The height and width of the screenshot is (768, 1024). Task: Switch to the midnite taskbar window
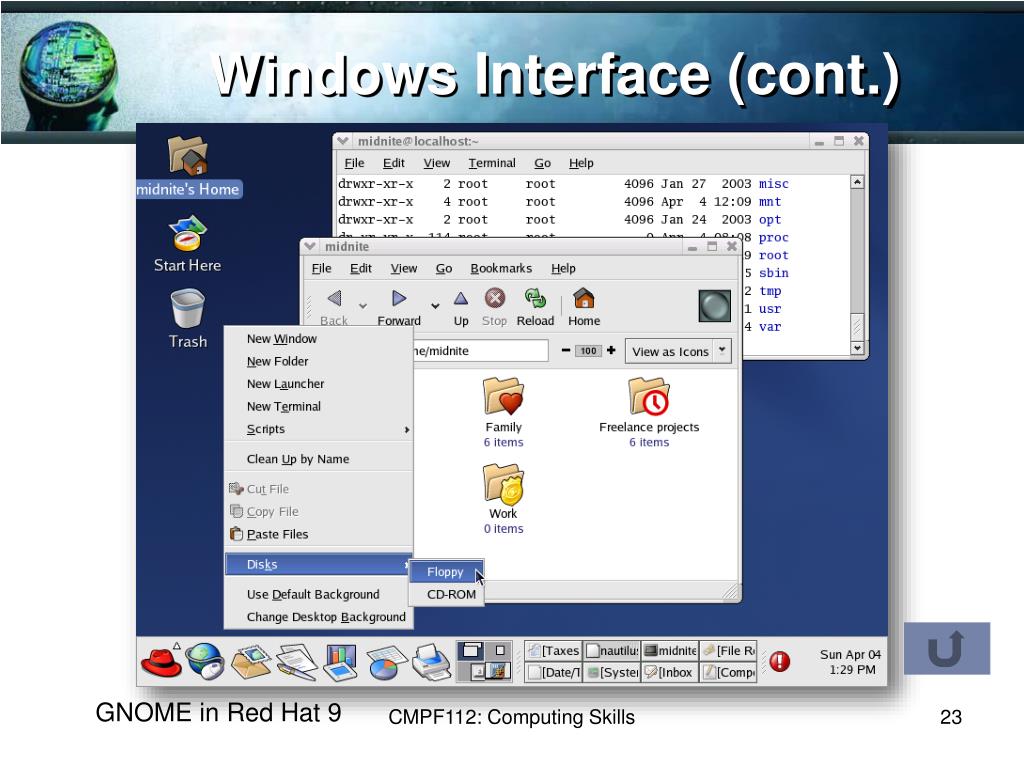[670, 651]
